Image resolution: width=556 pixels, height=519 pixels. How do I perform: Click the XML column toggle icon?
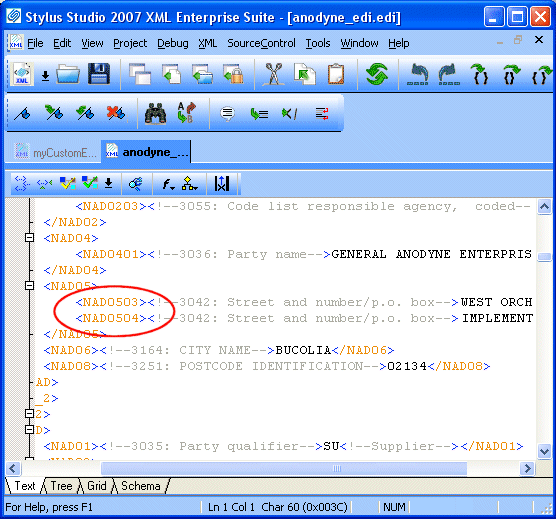click(x=222, y=184)
